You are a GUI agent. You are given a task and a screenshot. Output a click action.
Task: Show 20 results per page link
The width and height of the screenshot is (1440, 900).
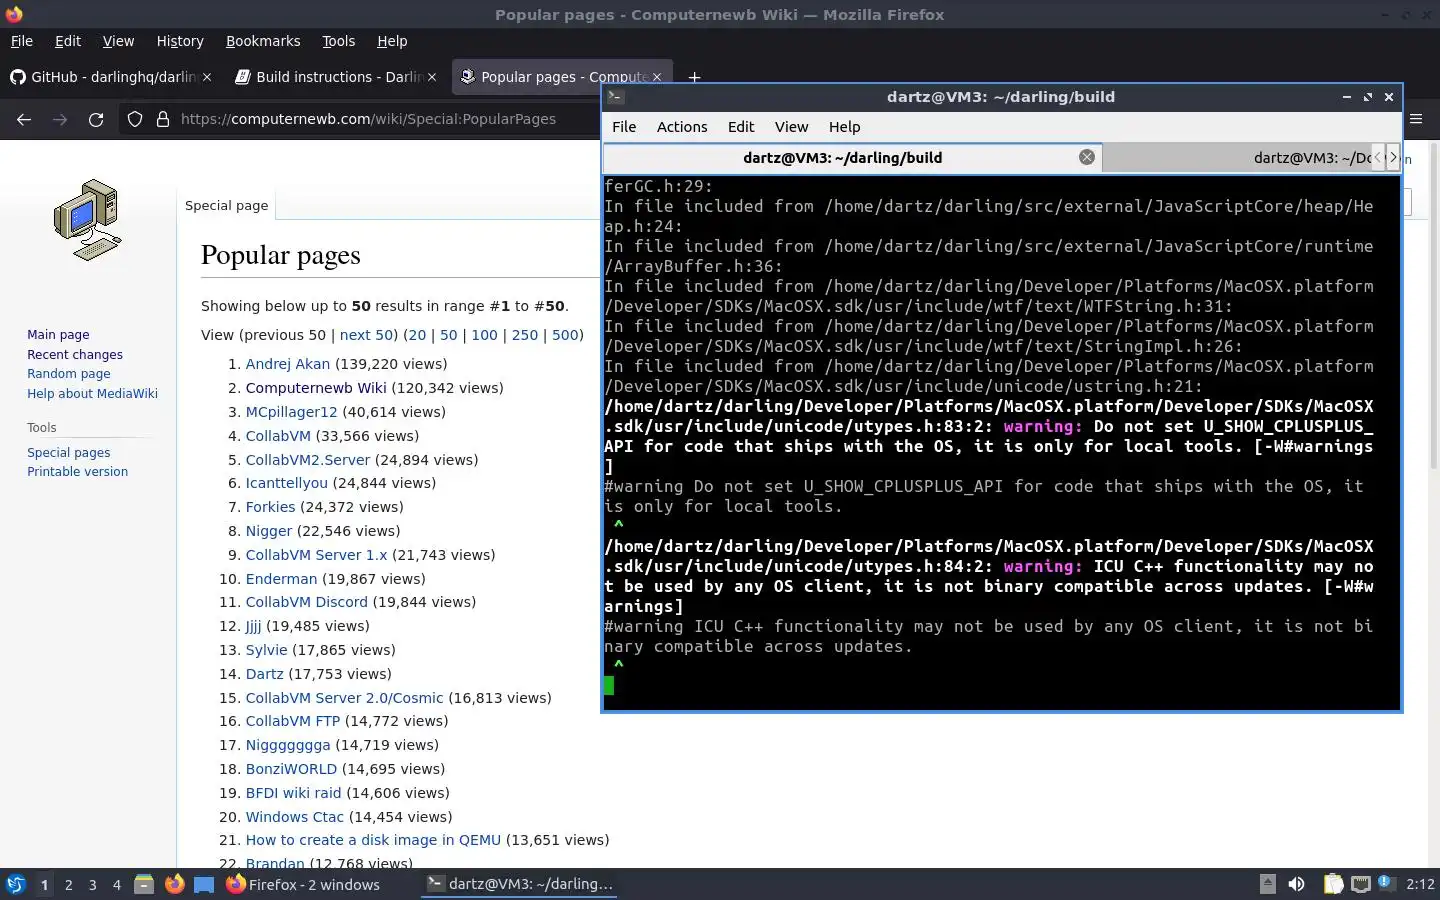(x=417, y=335)
